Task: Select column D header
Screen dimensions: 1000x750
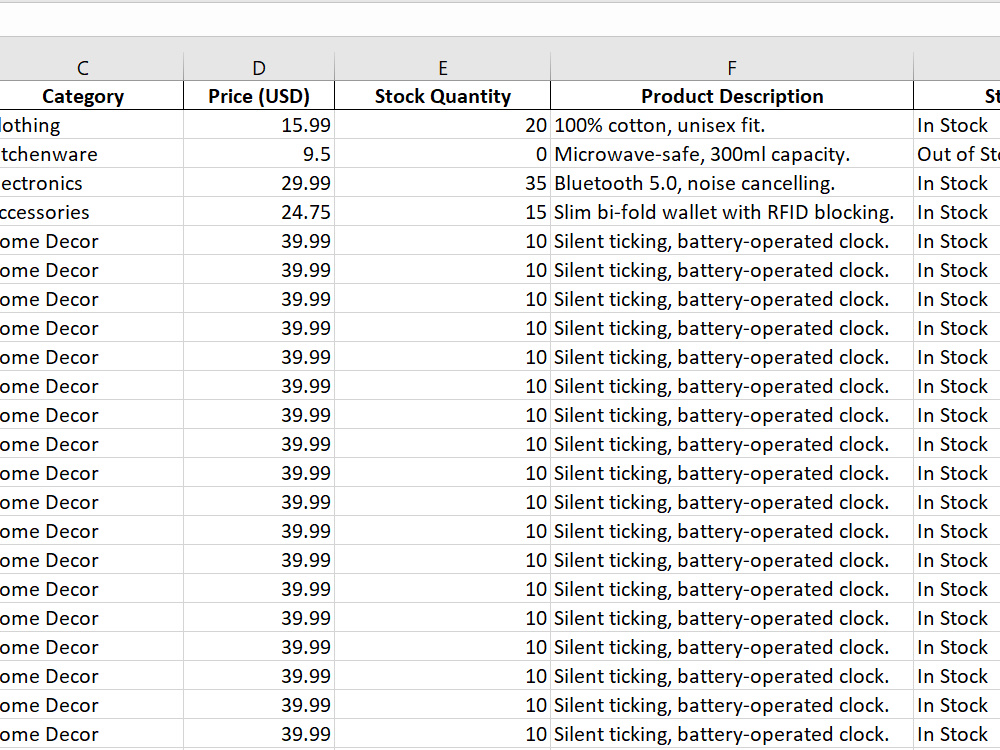Action: click(x=258, y=68)
